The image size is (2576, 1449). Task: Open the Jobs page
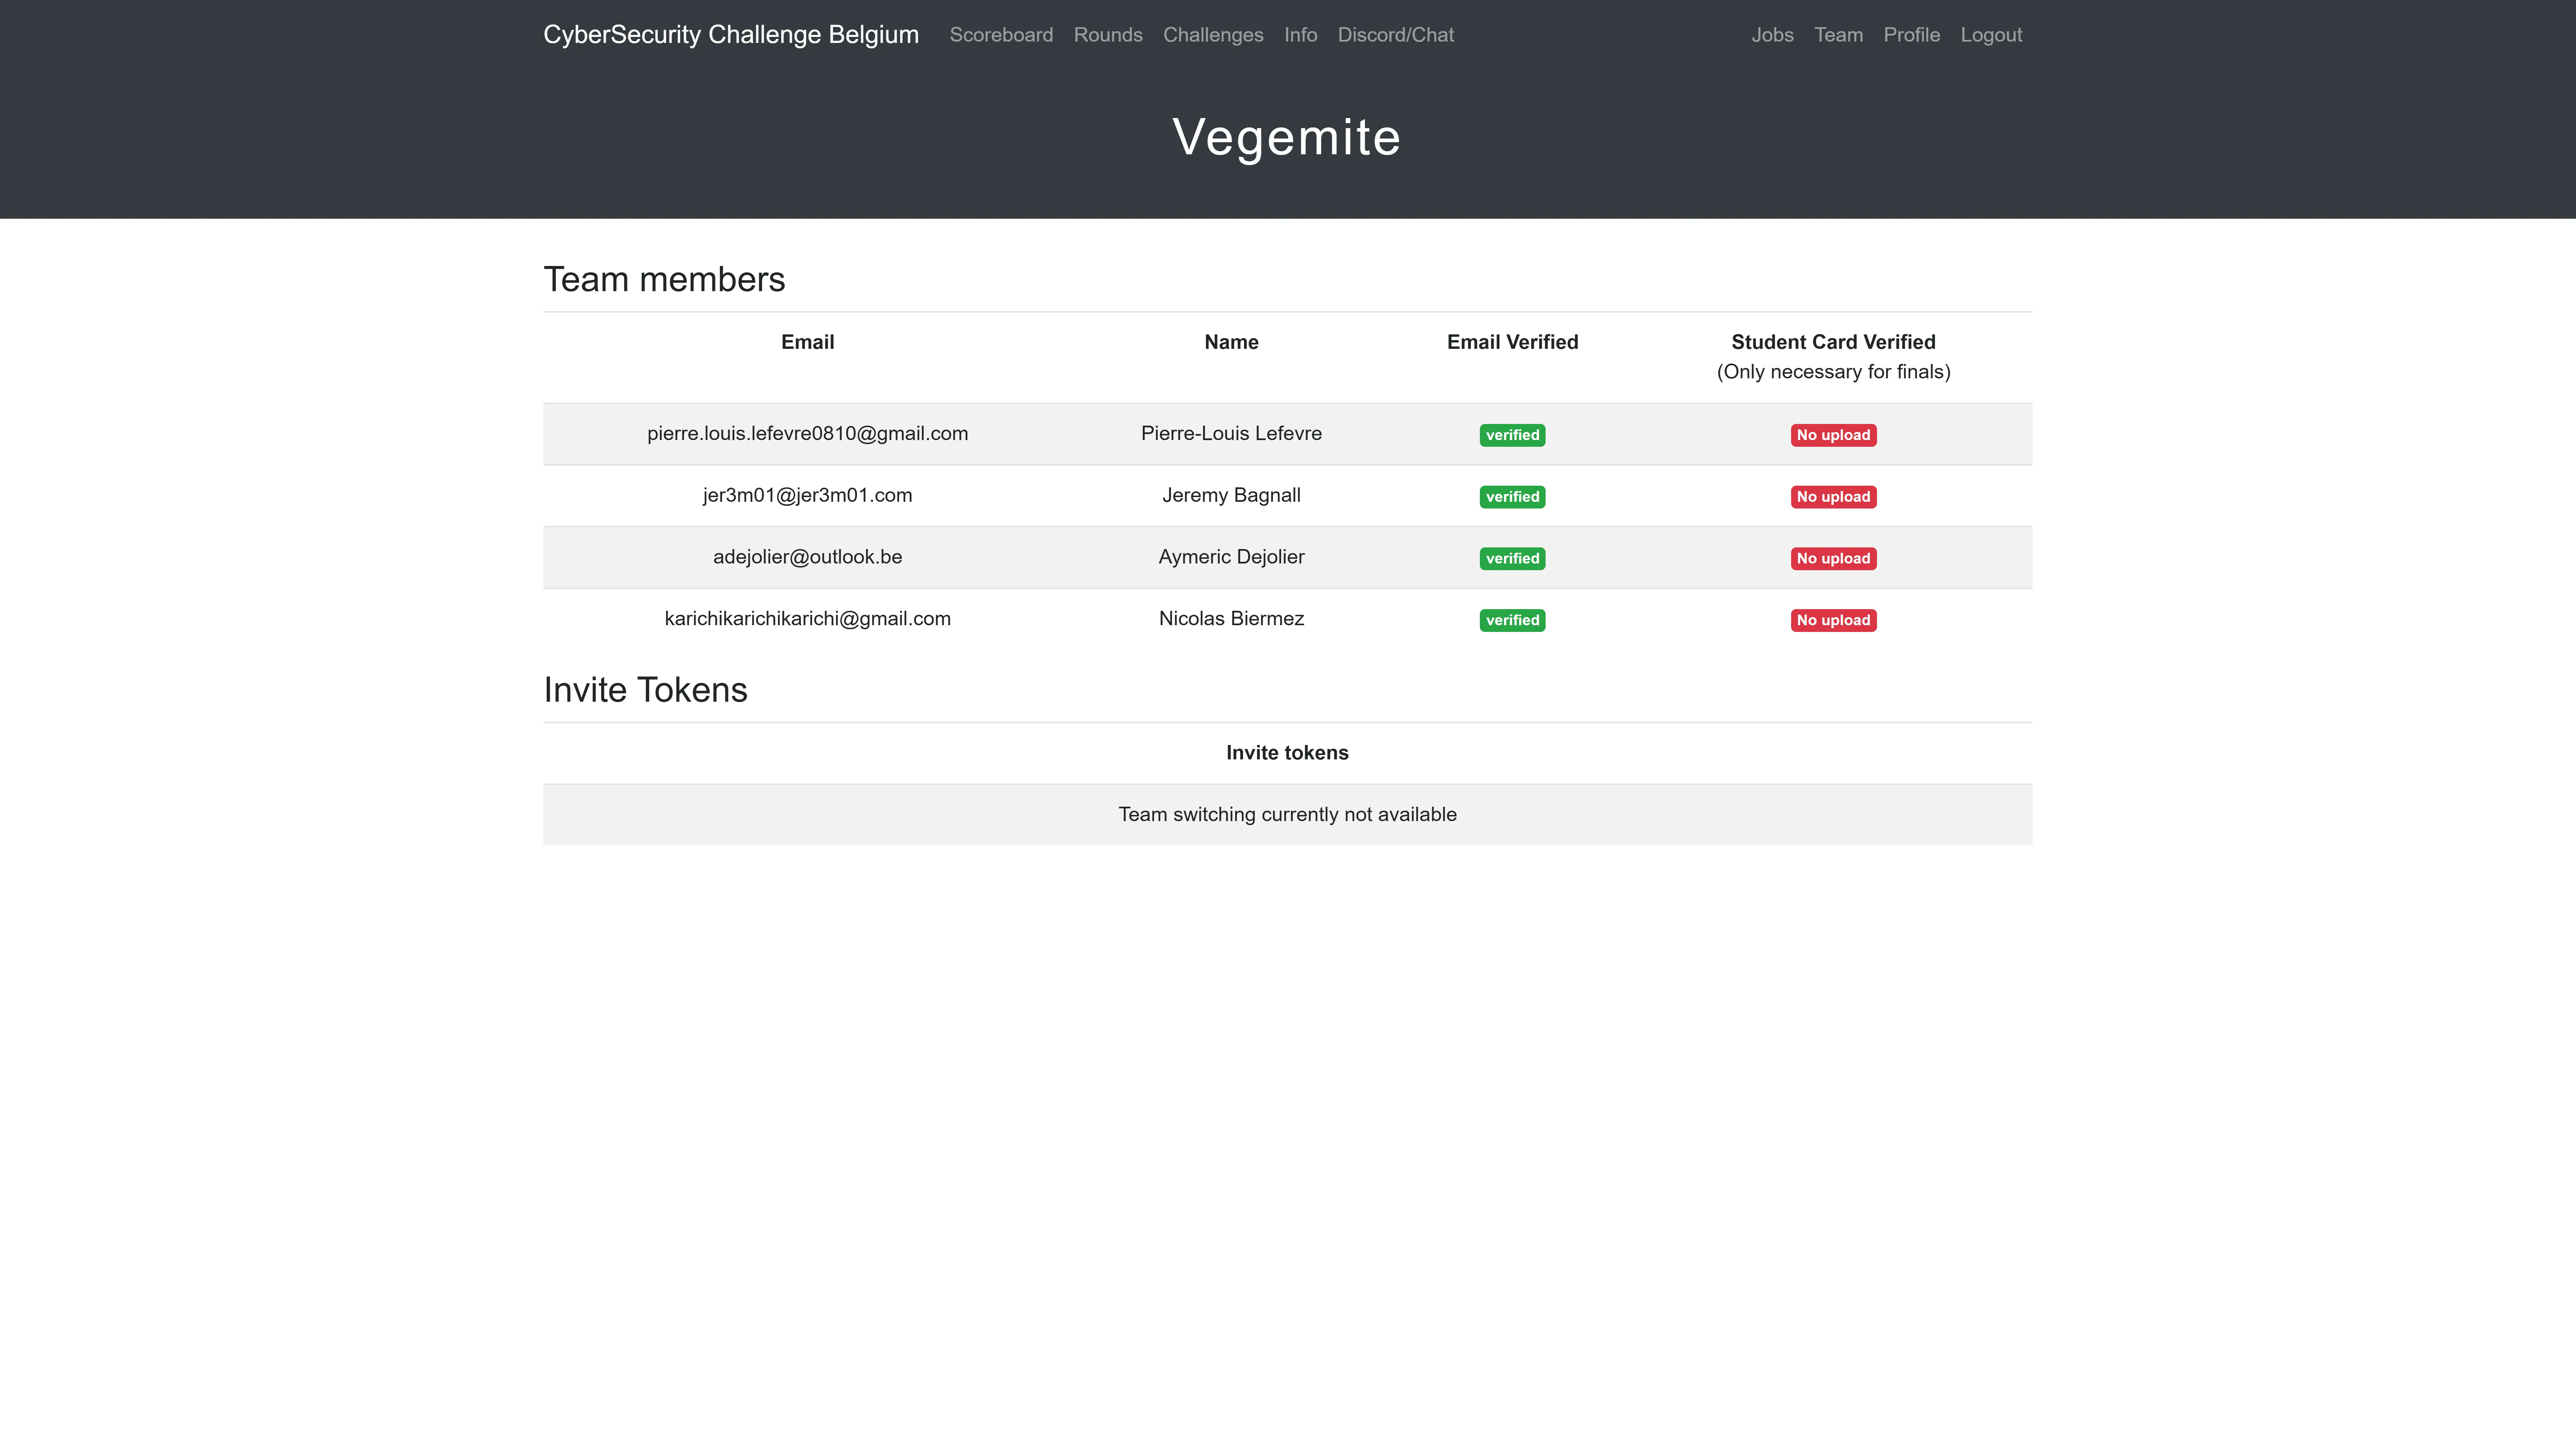(x=1772, y=35)
